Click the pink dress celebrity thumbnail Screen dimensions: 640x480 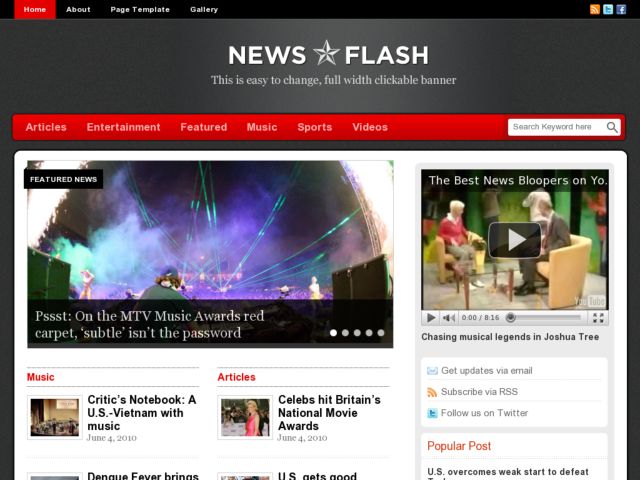245,417
